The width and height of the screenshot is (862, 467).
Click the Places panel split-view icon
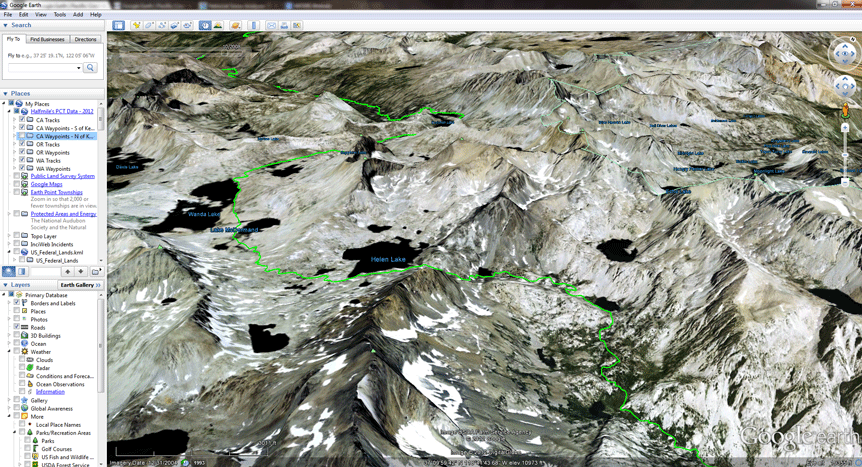tap(21, 271)
